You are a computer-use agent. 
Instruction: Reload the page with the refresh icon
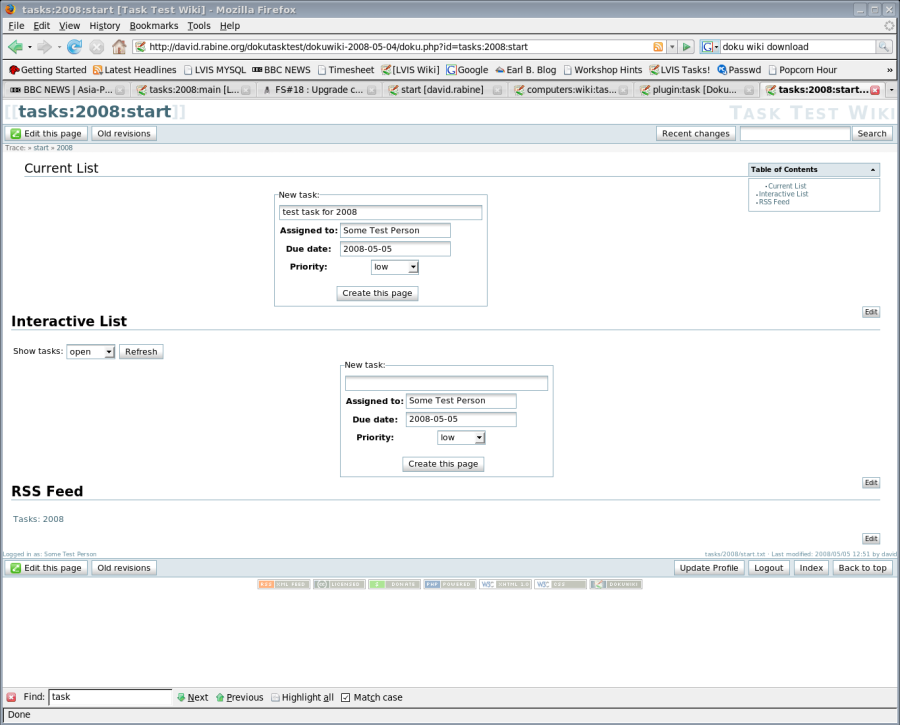point(74,47)
